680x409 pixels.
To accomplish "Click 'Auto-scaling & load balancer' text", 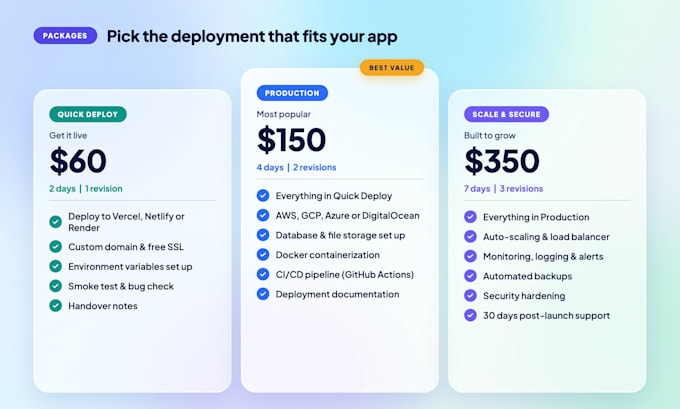I will (546, 237).
